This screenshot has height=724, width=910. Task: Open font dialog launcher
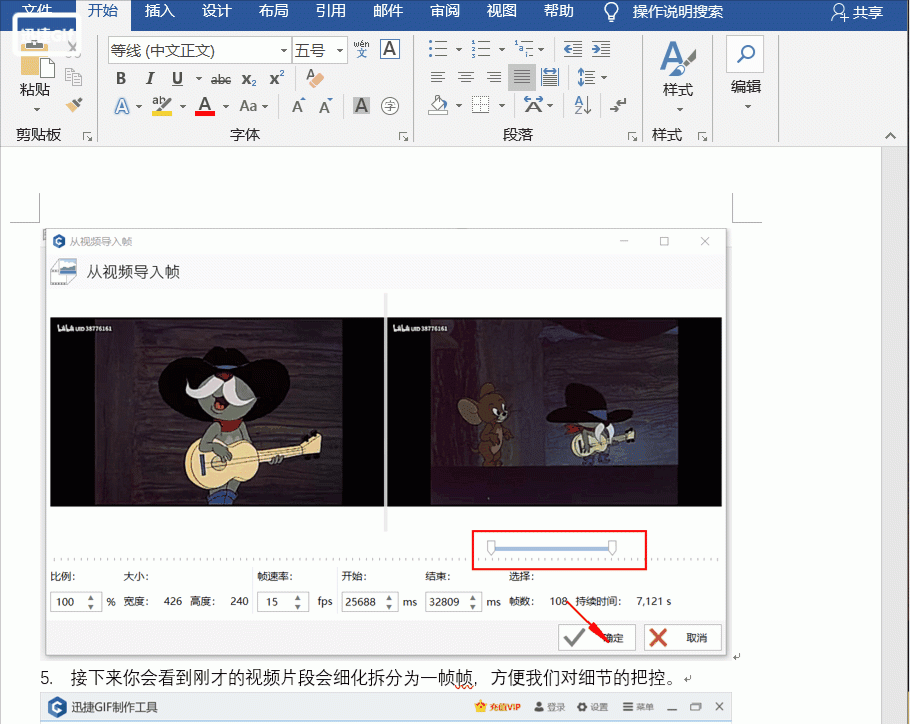click(403, 137)
